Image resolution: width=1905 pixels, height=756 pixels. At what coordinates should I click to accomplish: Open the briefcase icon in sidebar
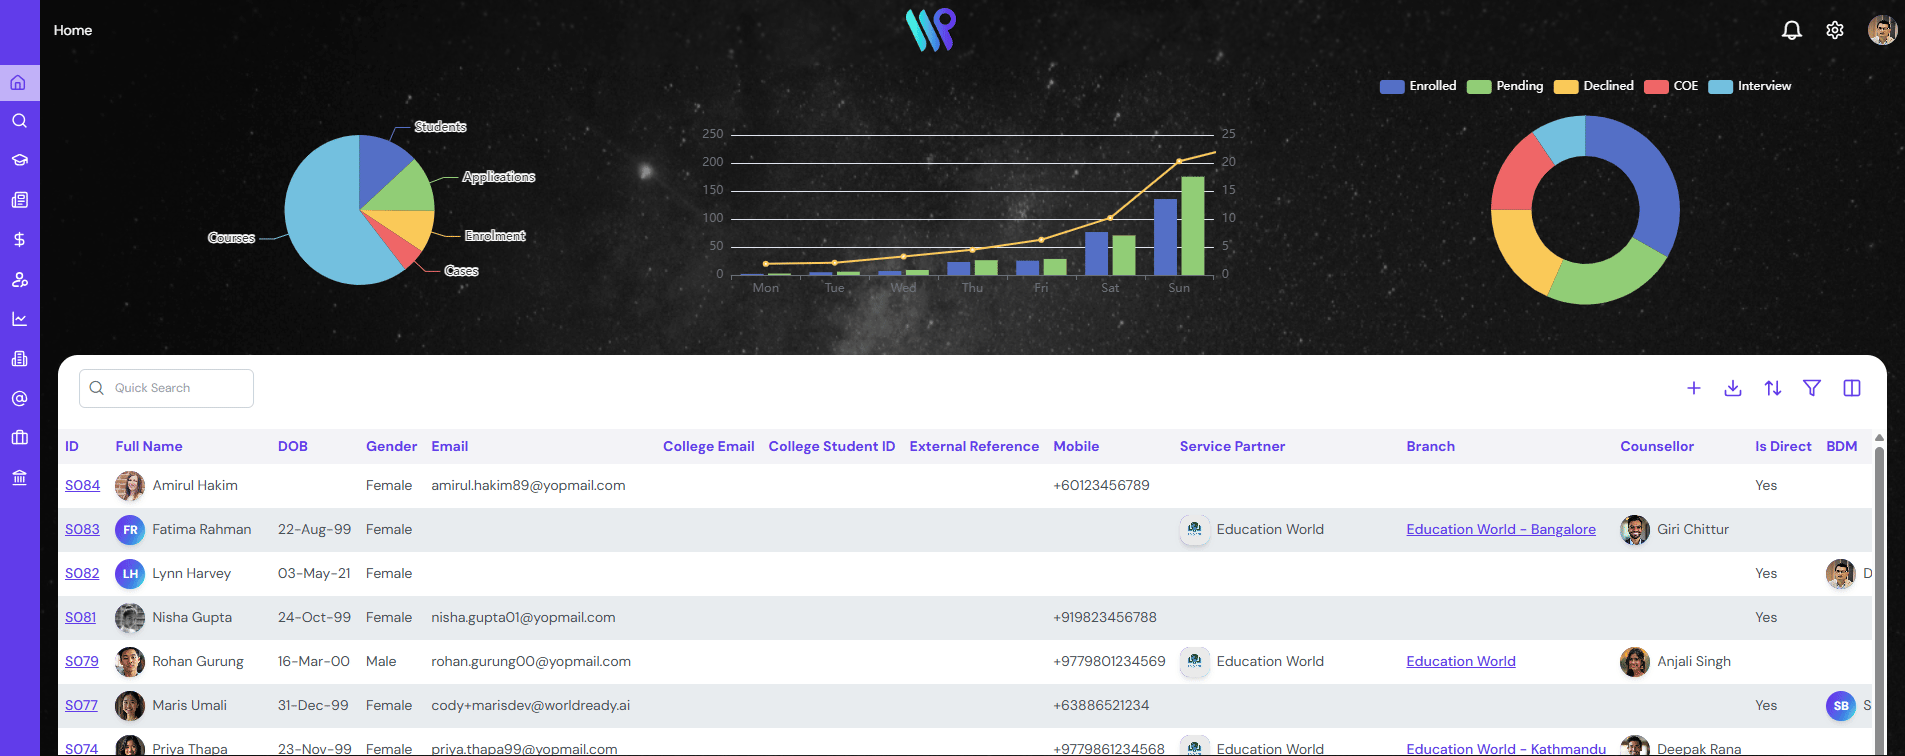pos(19,438)
